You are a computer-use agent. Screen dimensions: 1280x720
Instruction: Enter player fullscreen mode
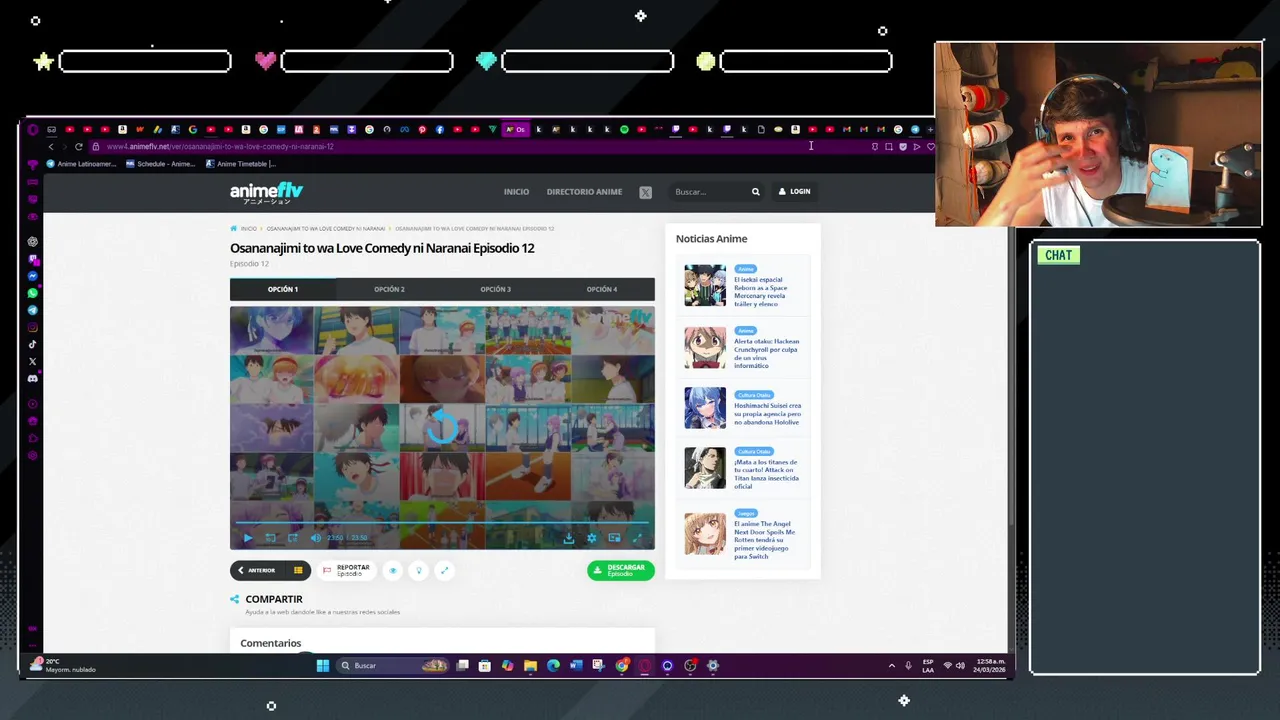click(637, 538)
